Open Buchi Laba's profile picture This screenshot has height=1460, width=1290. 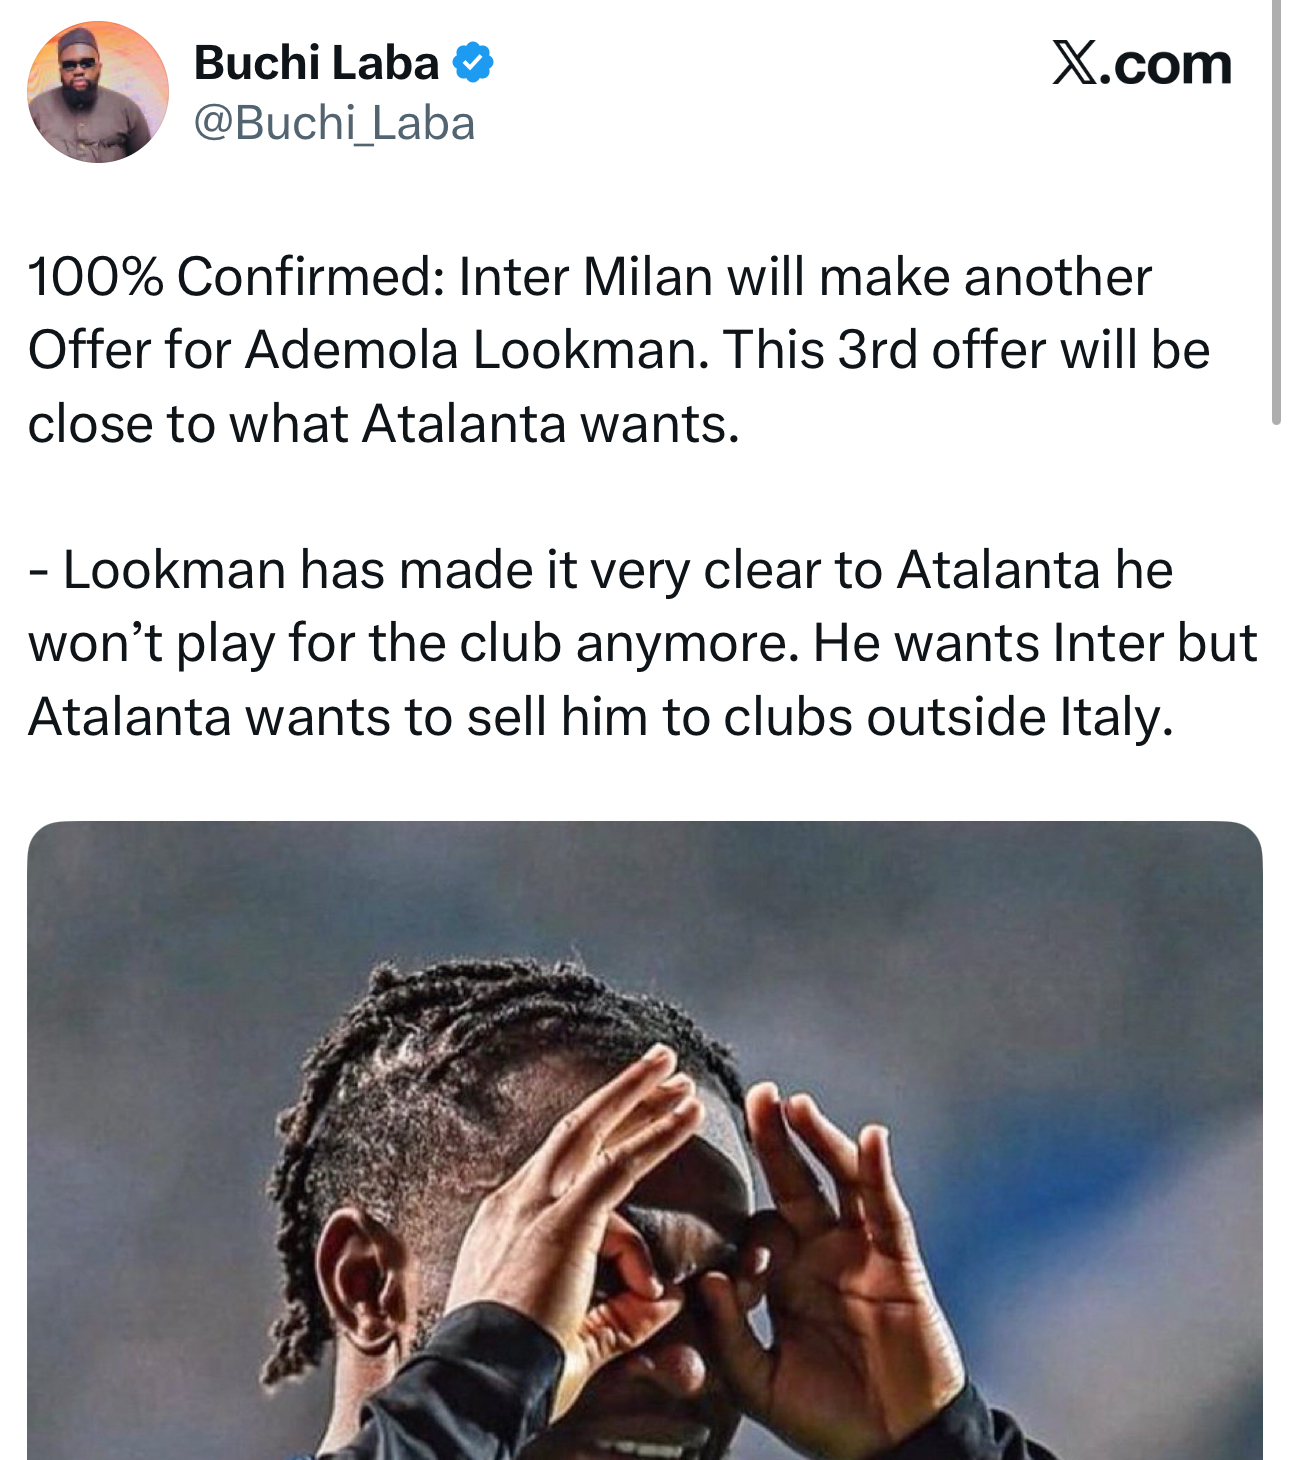point(97,92)
